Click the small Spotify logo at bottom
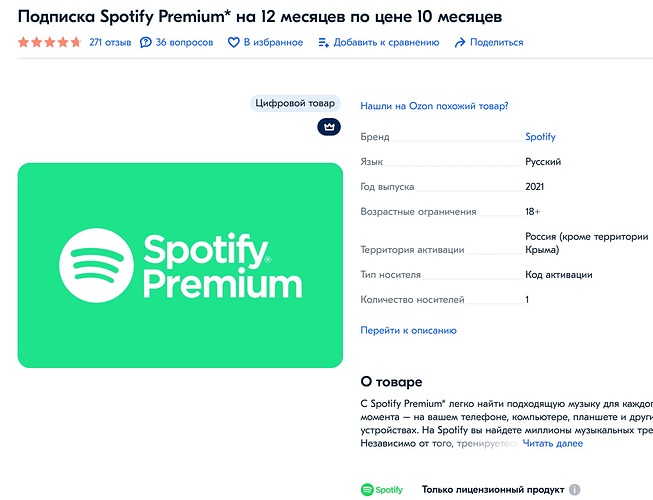The image size is (653, 500). tap(382, 490)
